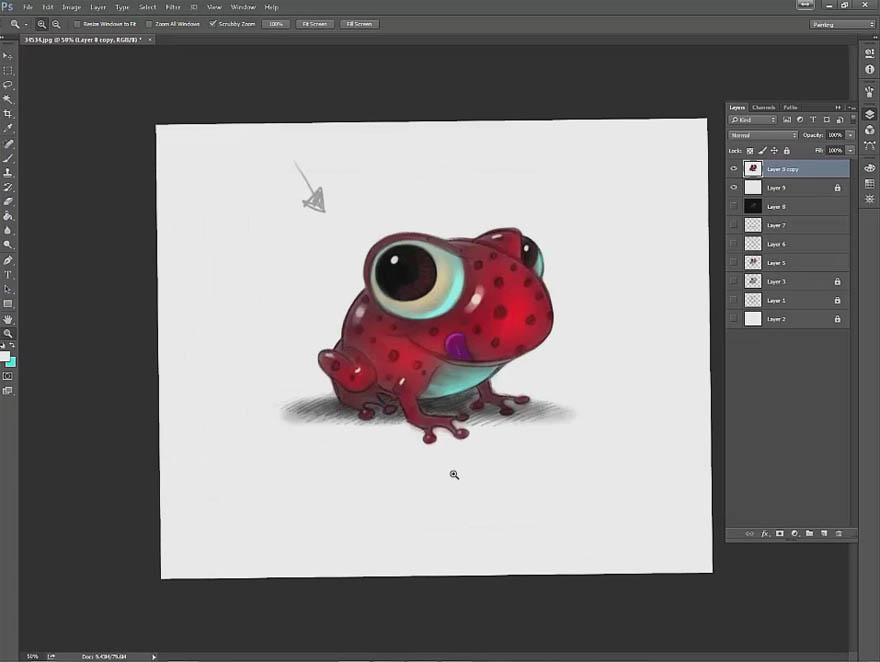Select the Rectangular Marquee tool
This screenshot has height=662, width=880.
7,71
